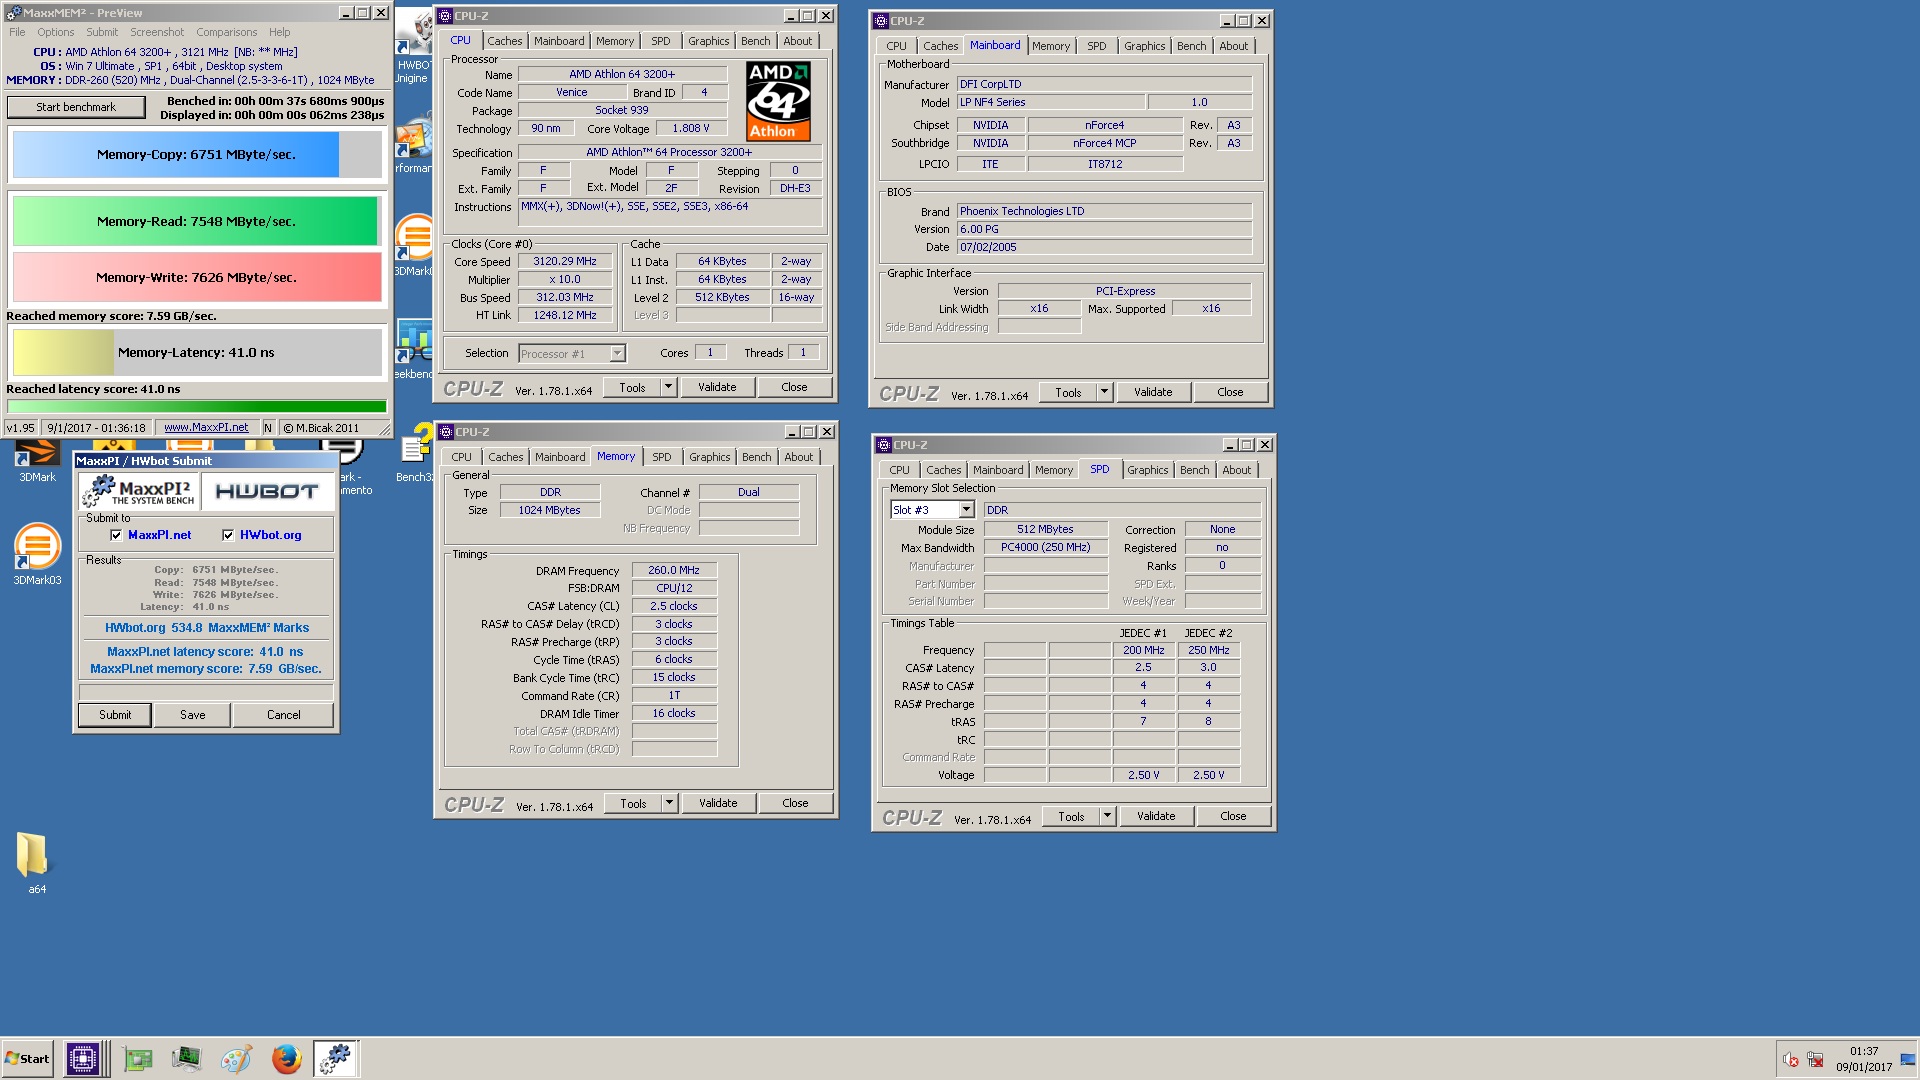Viewport: 1920px width, 1080px height.
Task: Click the Memory-Copy 6751 MByte/sec bar
Action: [x=196, y=155]
